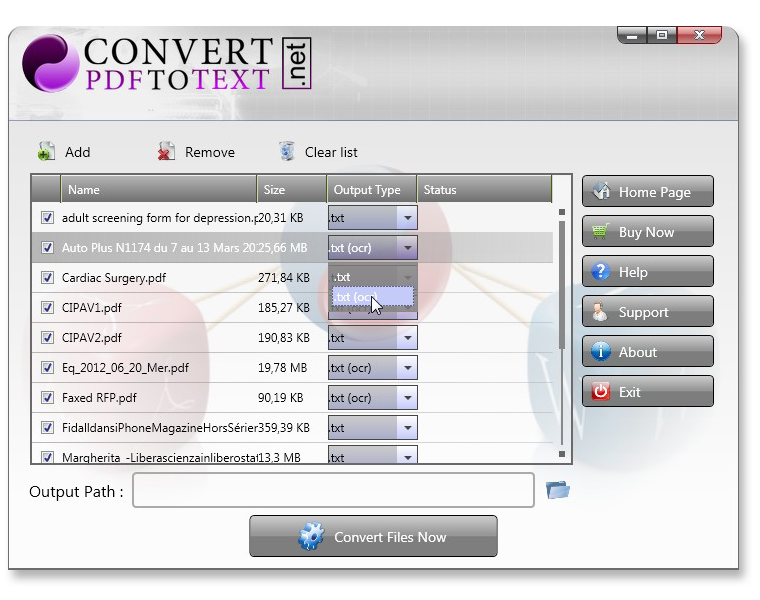Sort by the Size column header
The image size is (760, 600).
point(291,189)
